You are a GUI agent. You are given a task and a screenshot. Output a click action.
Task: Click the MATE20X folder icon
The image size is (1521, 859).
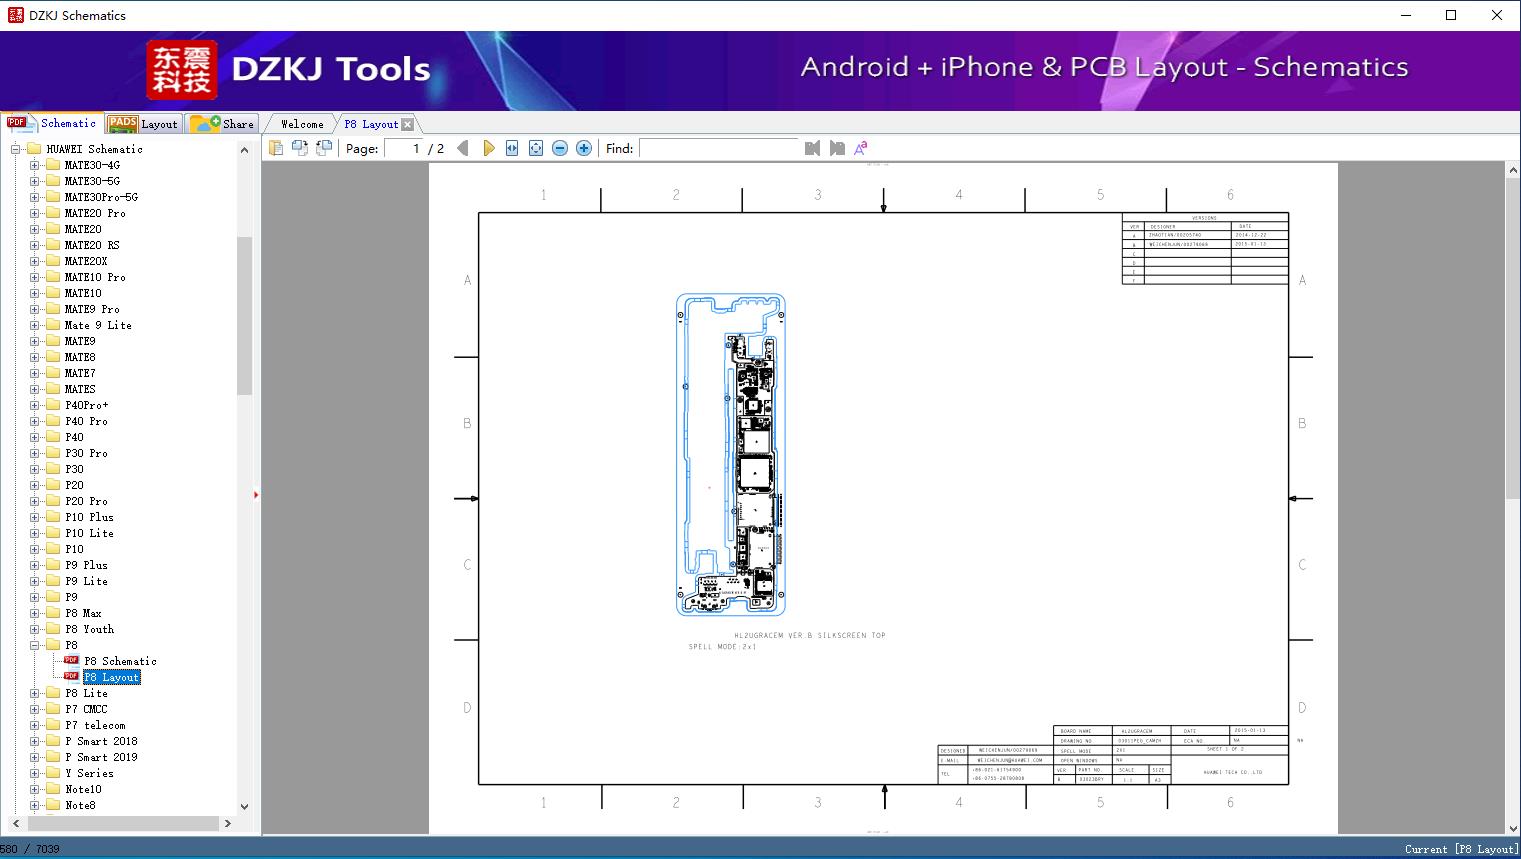pos(53,261)
